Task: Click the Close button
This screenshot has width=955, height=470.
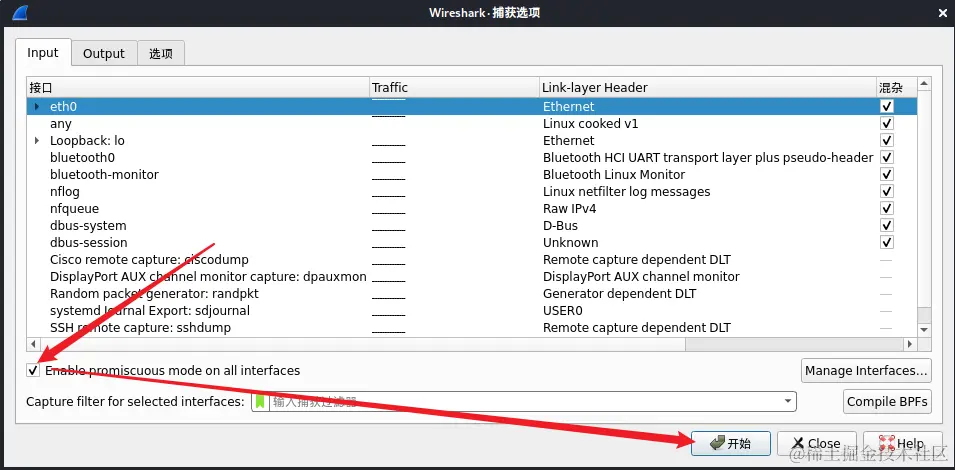Action: [x=817, y=444]
